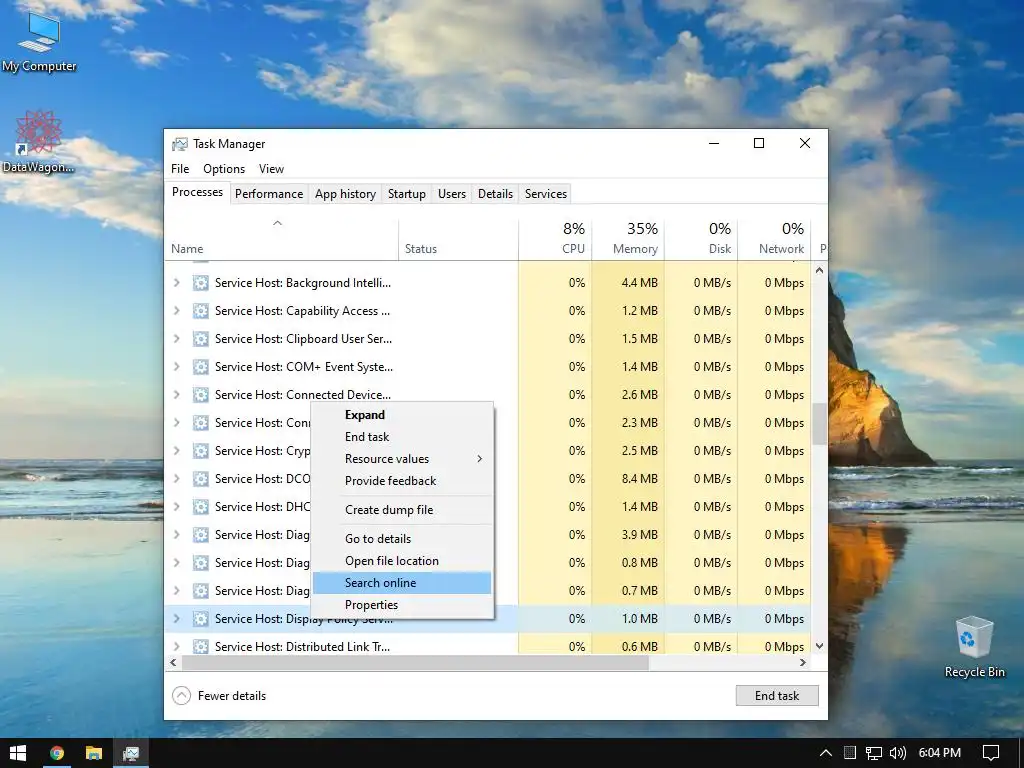Show hidden tray icons chevron
The width and height of the screenshot is (1024, 768).
(825, 753)
